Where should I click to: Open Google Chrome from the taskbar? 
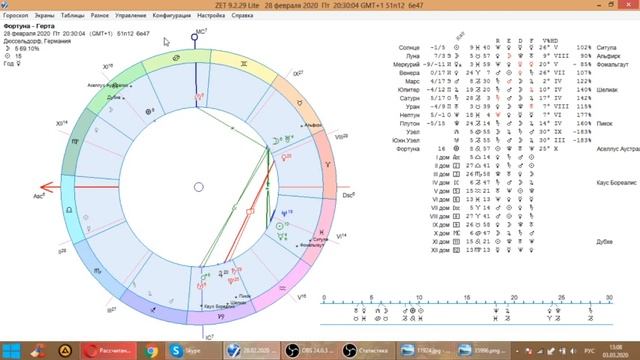(151, 351)
